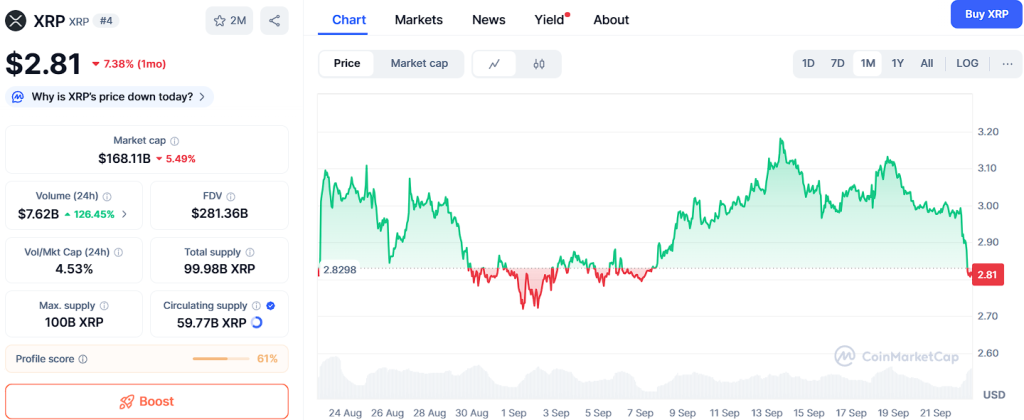Screen dimensions: 1024x420
Task: Click the share icon button
Action: click(x=274, y=20)
